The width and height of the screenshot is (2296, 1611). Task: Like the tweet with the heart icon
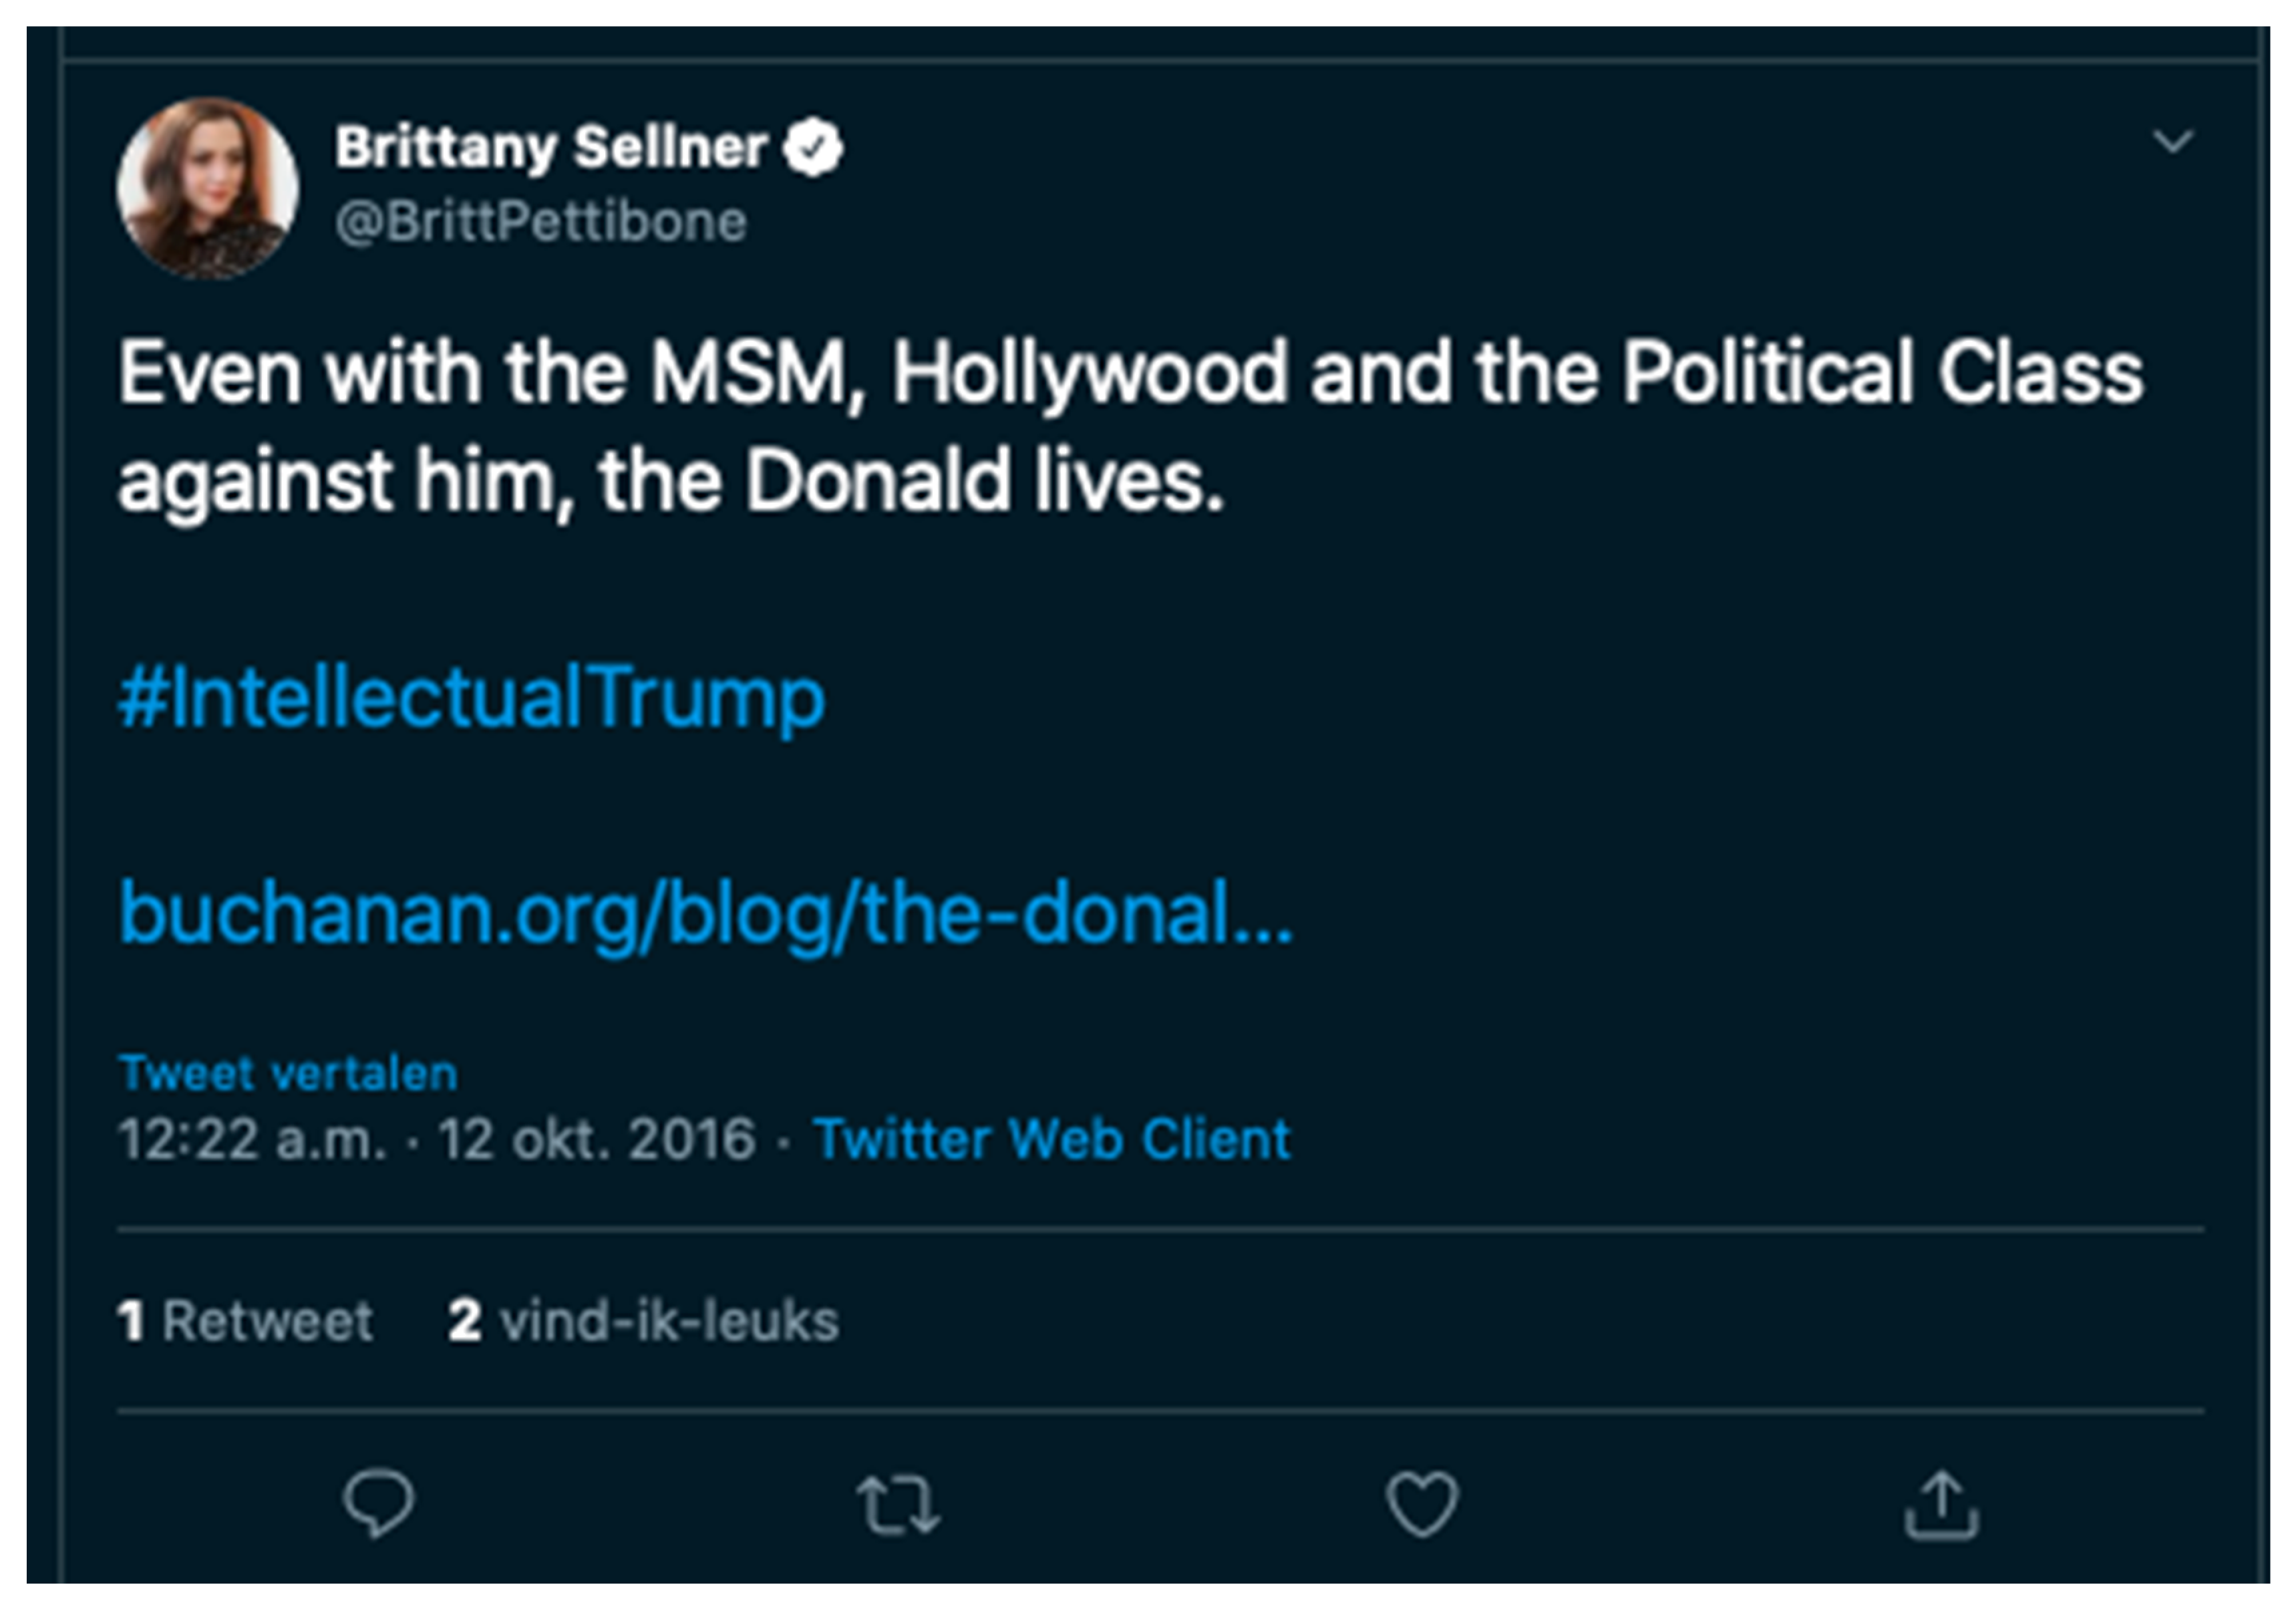coord(1421,1504)
